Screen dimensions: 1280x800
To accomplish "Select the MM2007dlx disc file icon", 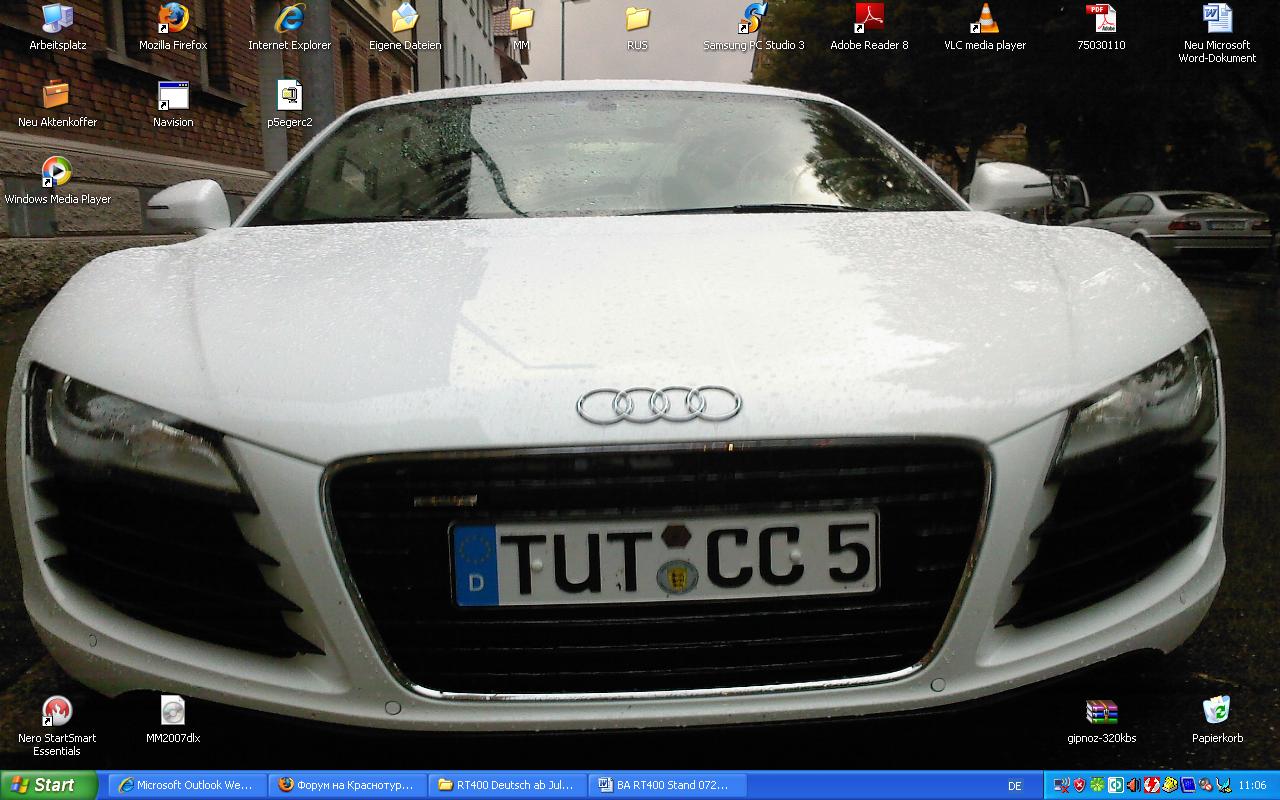I will pos(173,720).
